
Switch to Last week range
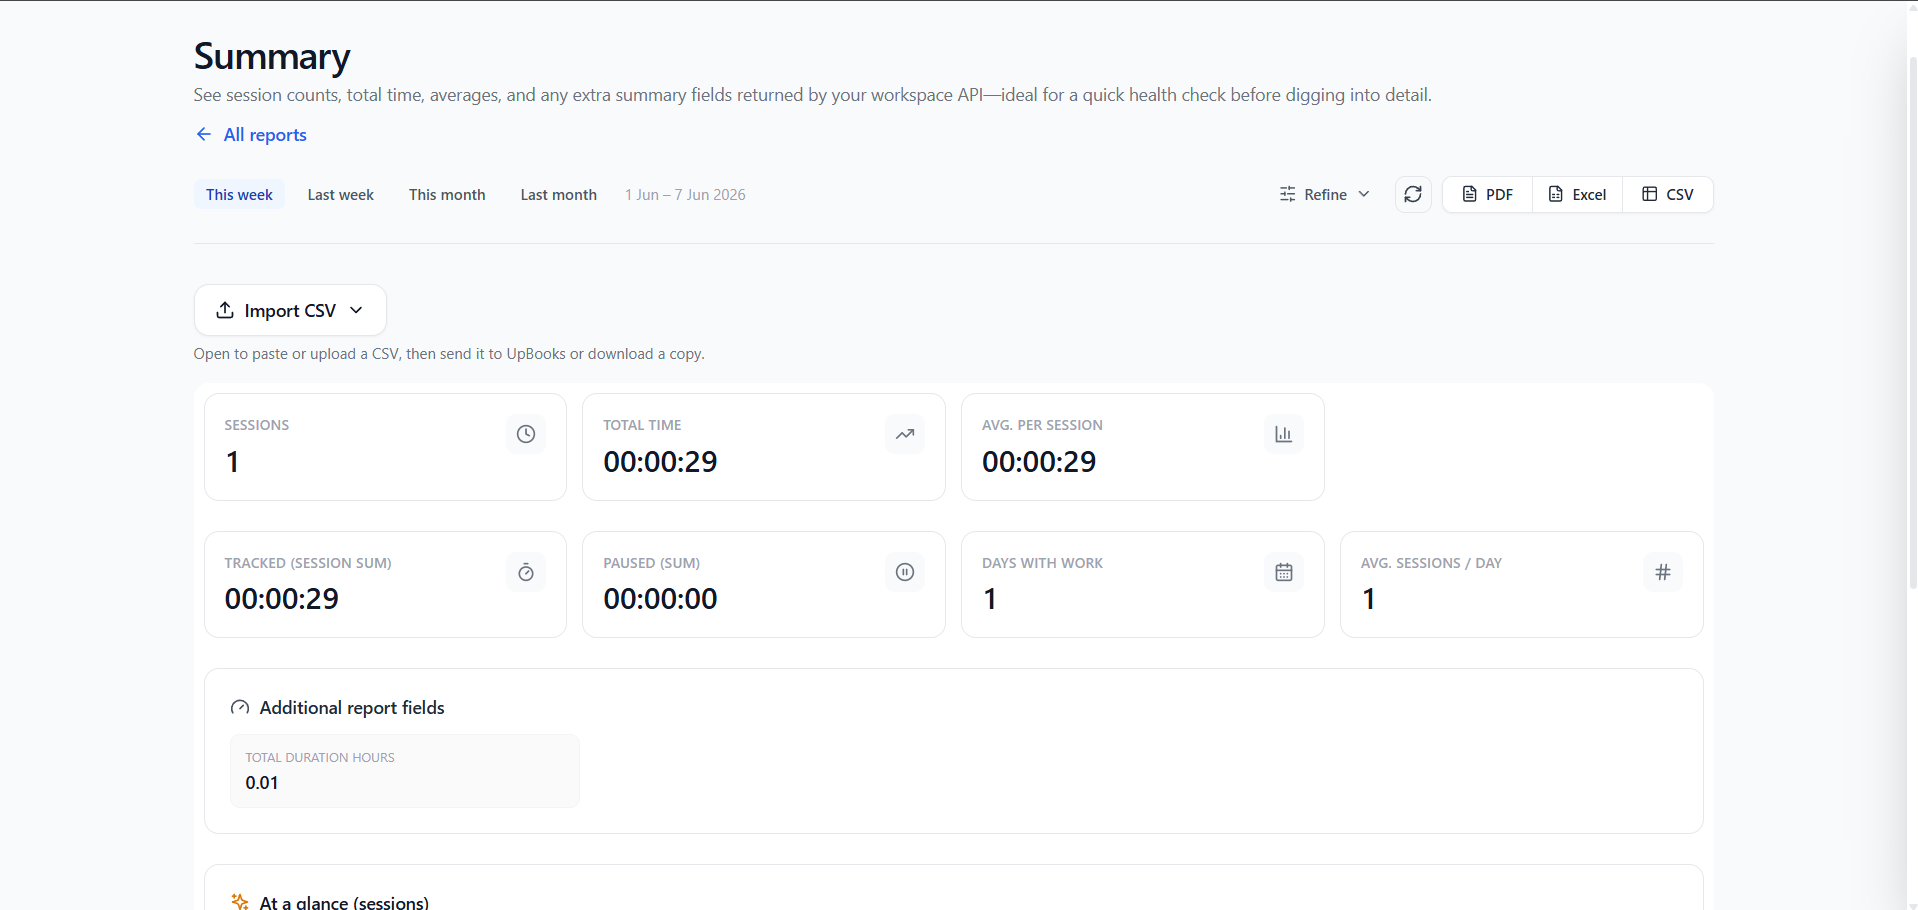click(x=341, y=194)
